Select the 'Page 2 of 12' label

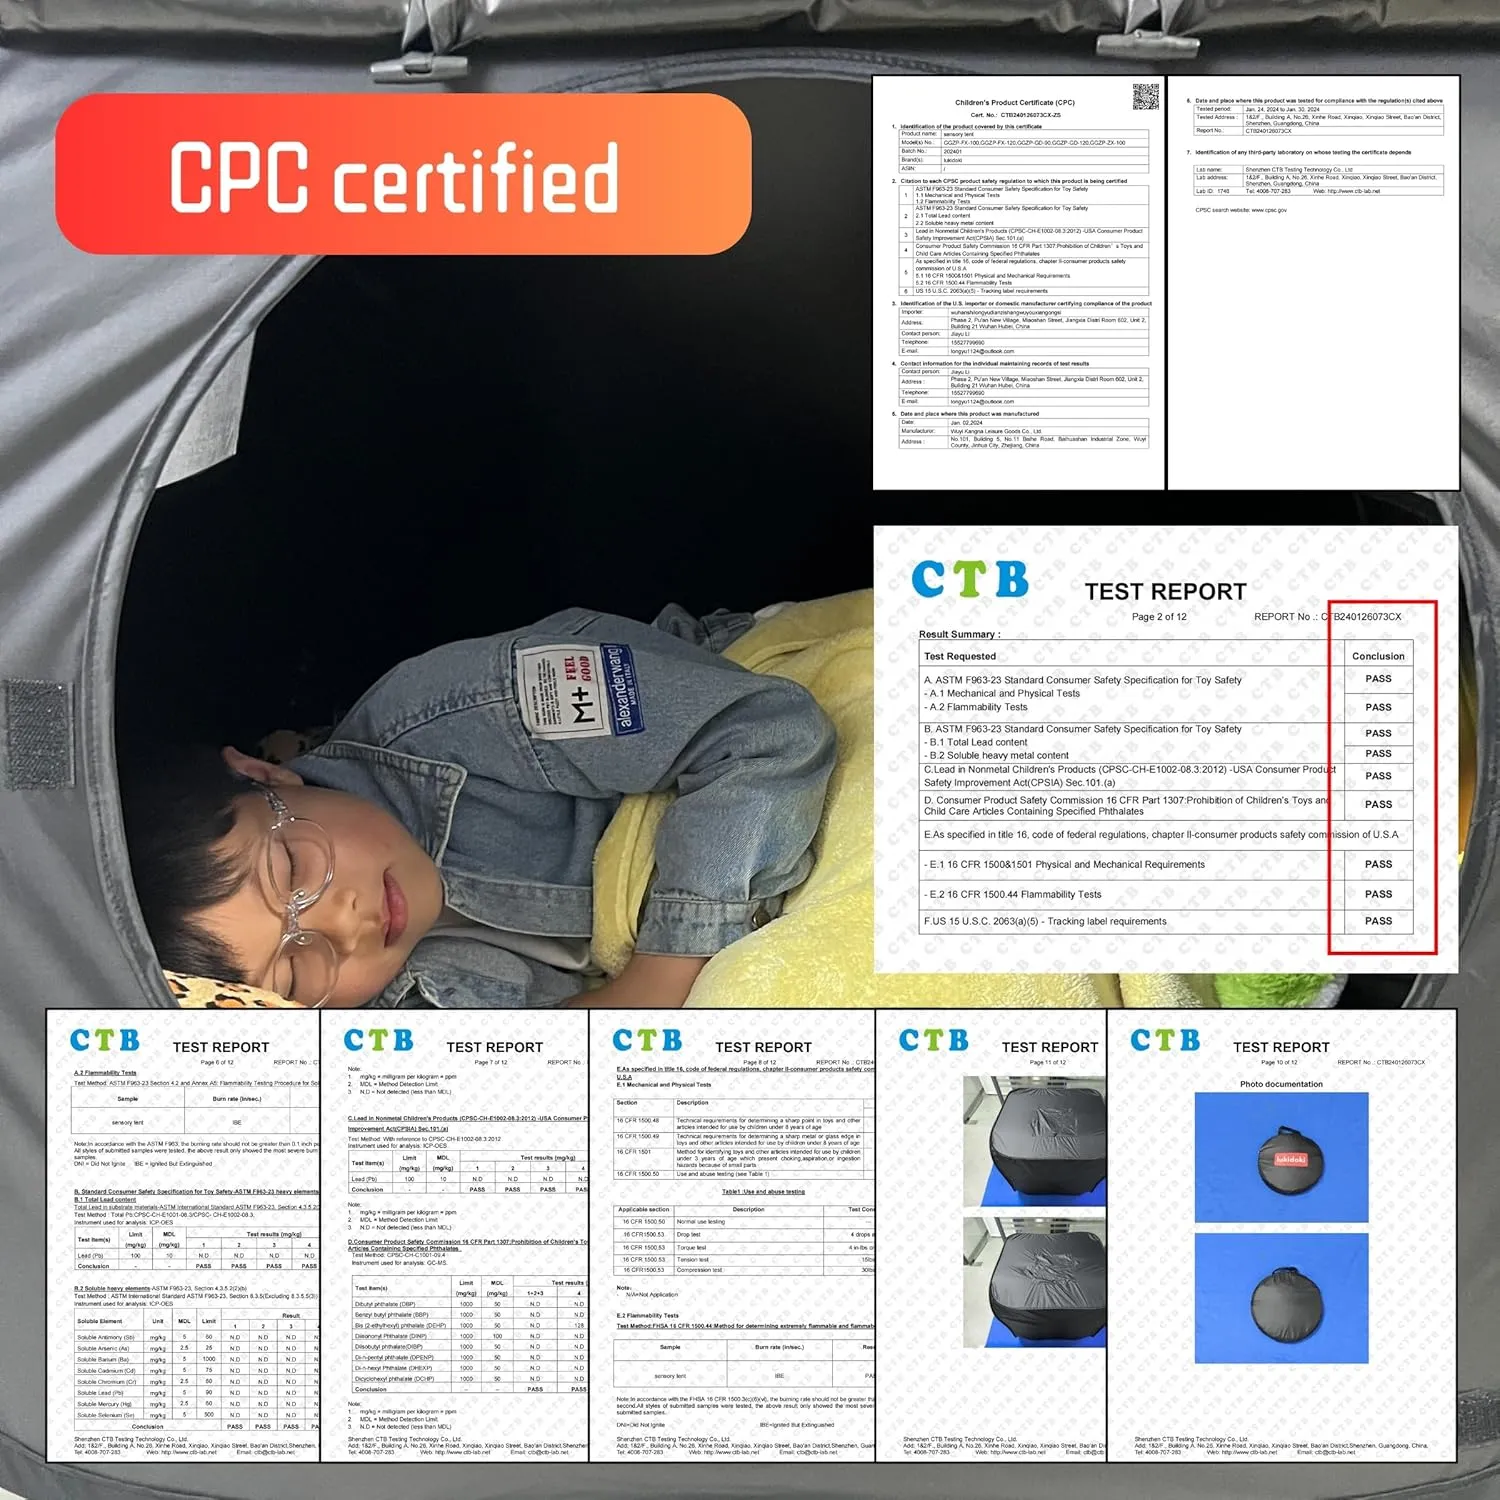(1159, 617)
